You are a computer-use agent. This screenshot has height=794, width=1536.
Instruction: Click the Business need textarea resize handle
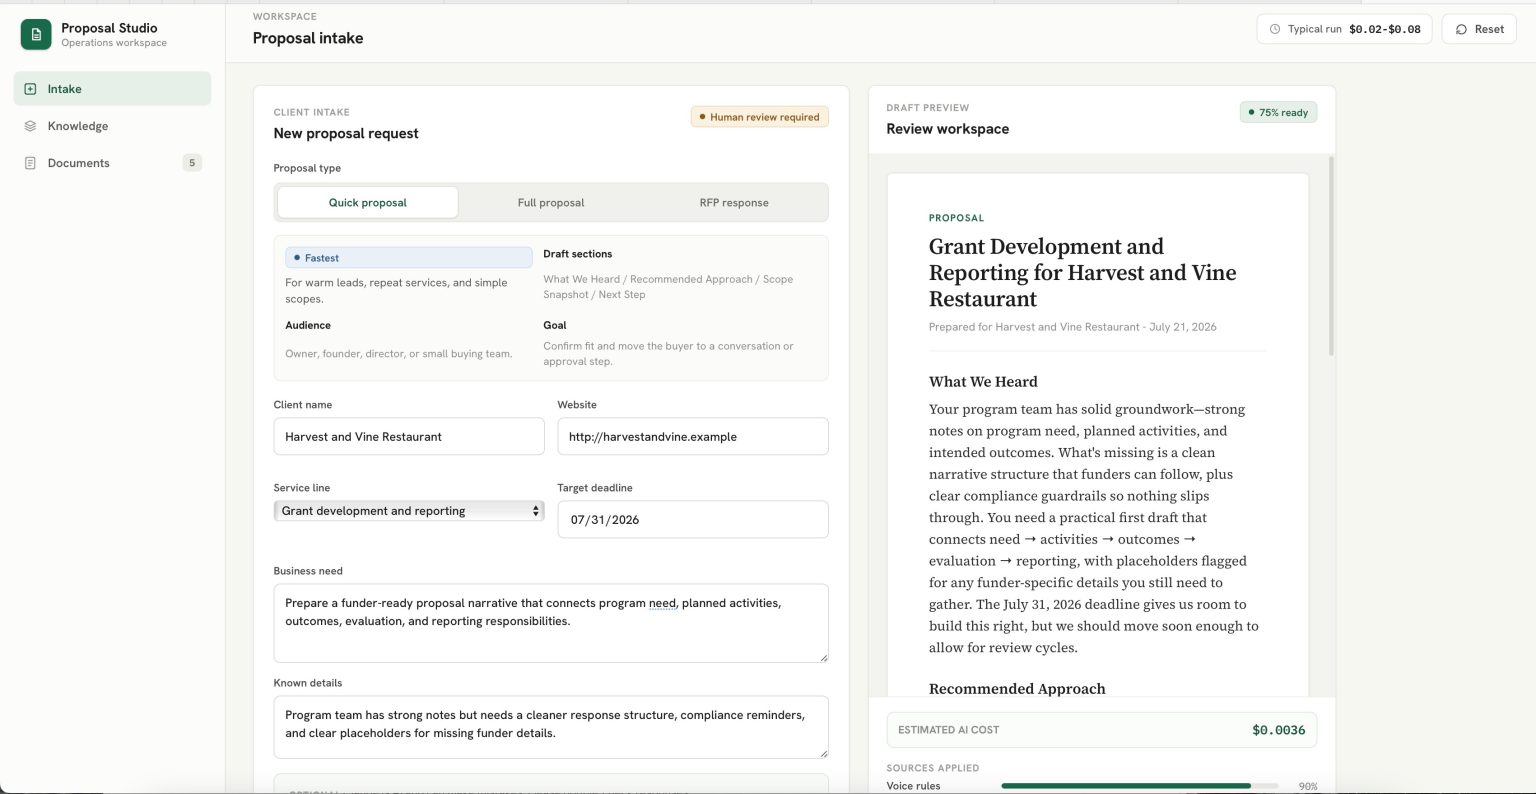[823, 657]
